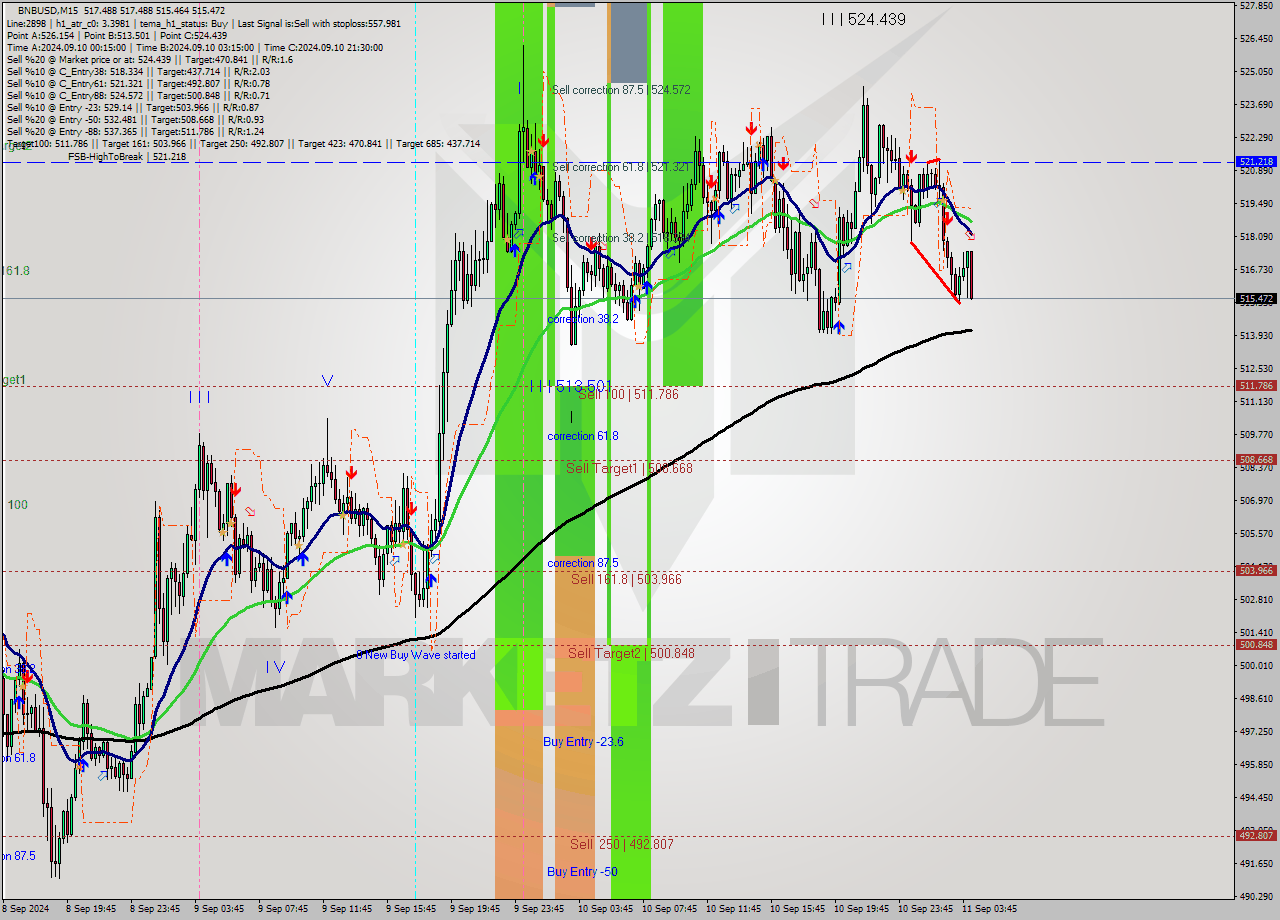Select the 'Sell Target1 | 508.668' label
This screenshot has width=1280, height=920.
pyautogui.click(x=629, y=469)
